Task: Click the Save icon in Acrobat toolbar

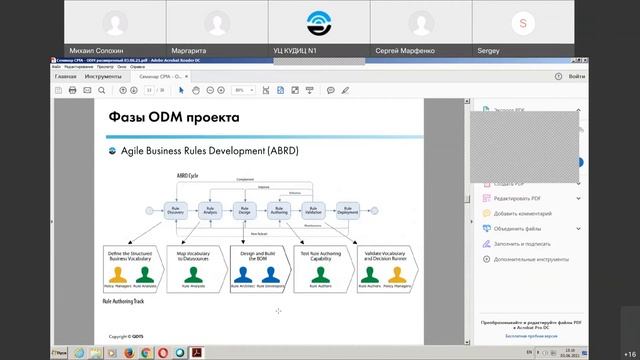Action: [x=59, y=90]
